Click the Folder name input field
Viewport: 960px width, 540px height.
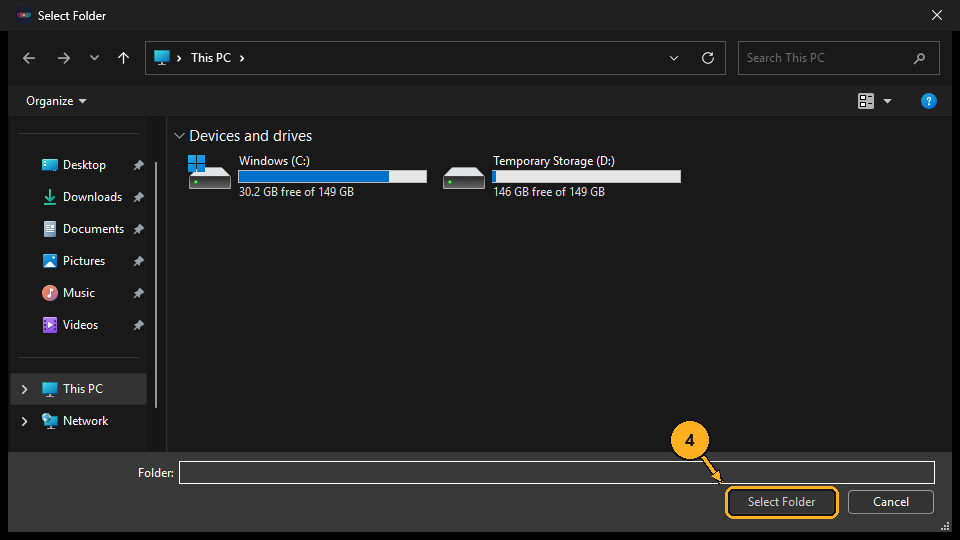coord(557,473)
